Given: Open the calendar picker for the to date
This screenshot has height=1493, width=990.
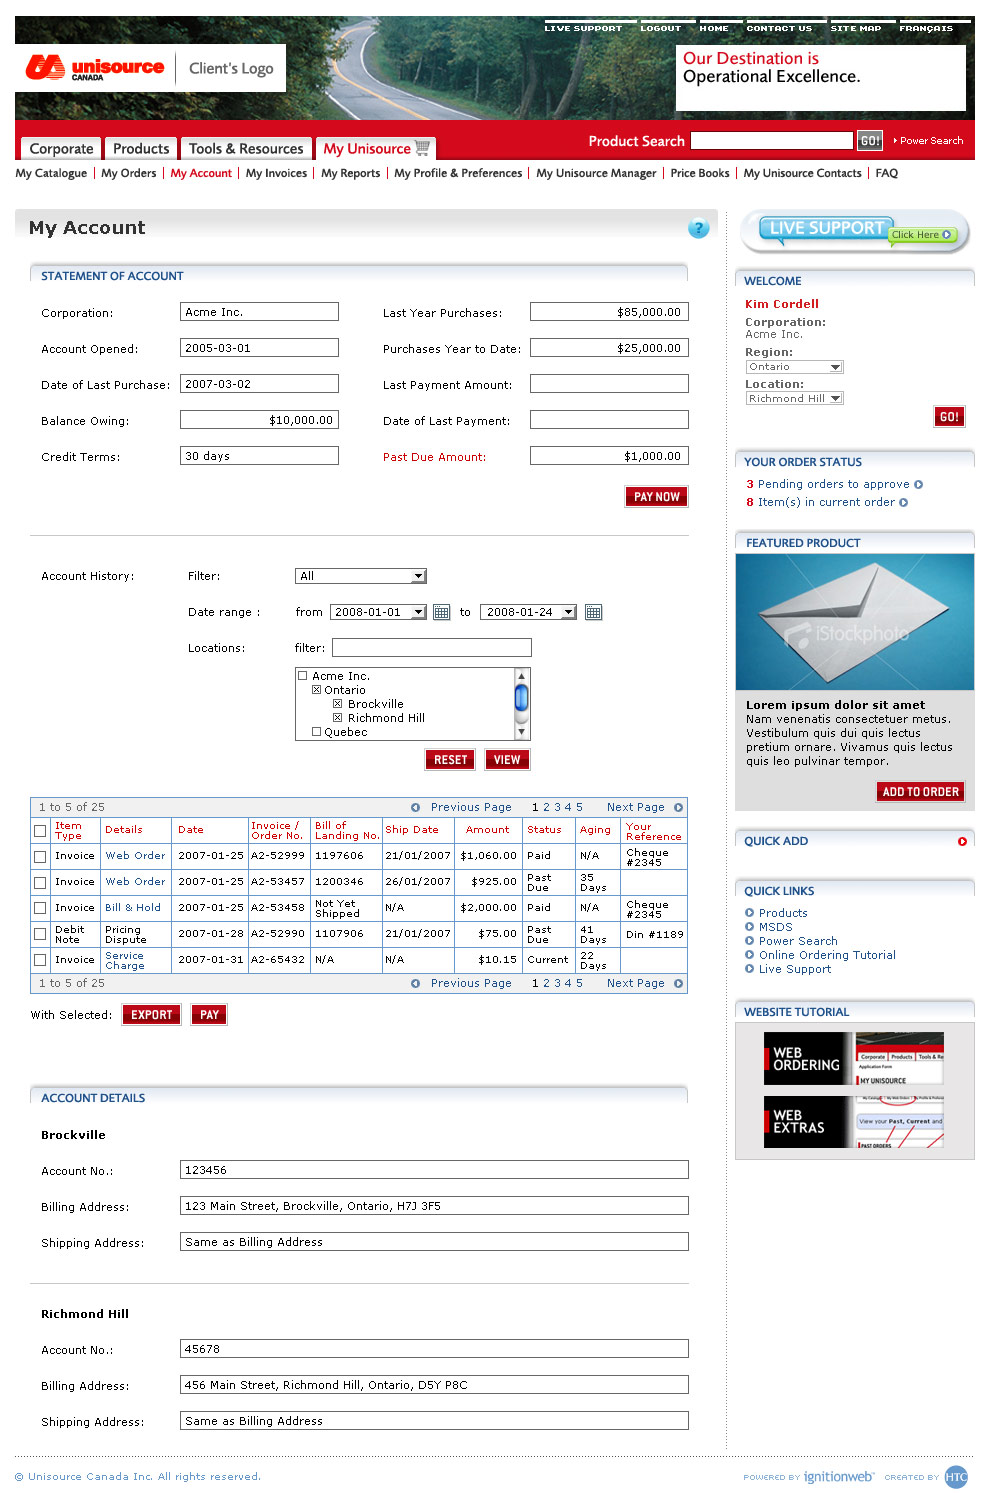Looking at the screenshot, I should coord(593,612).
